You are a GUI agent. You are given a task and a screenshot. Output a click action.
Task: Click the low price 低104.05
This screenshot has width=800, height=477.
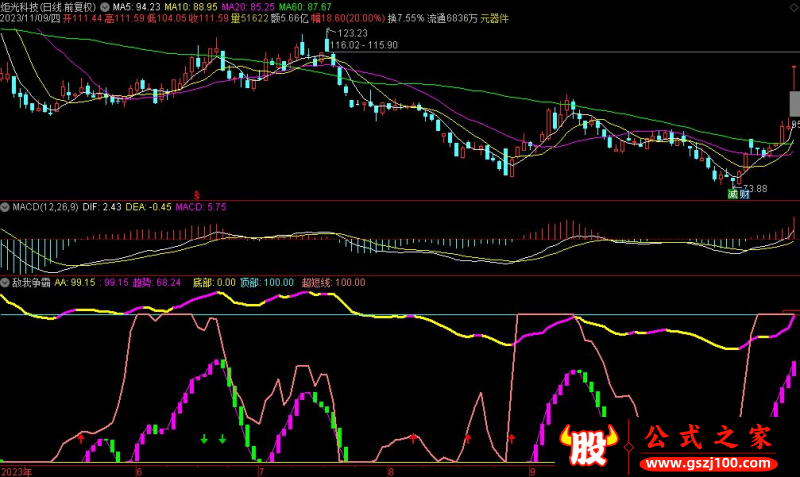click(x=166, y=19)
